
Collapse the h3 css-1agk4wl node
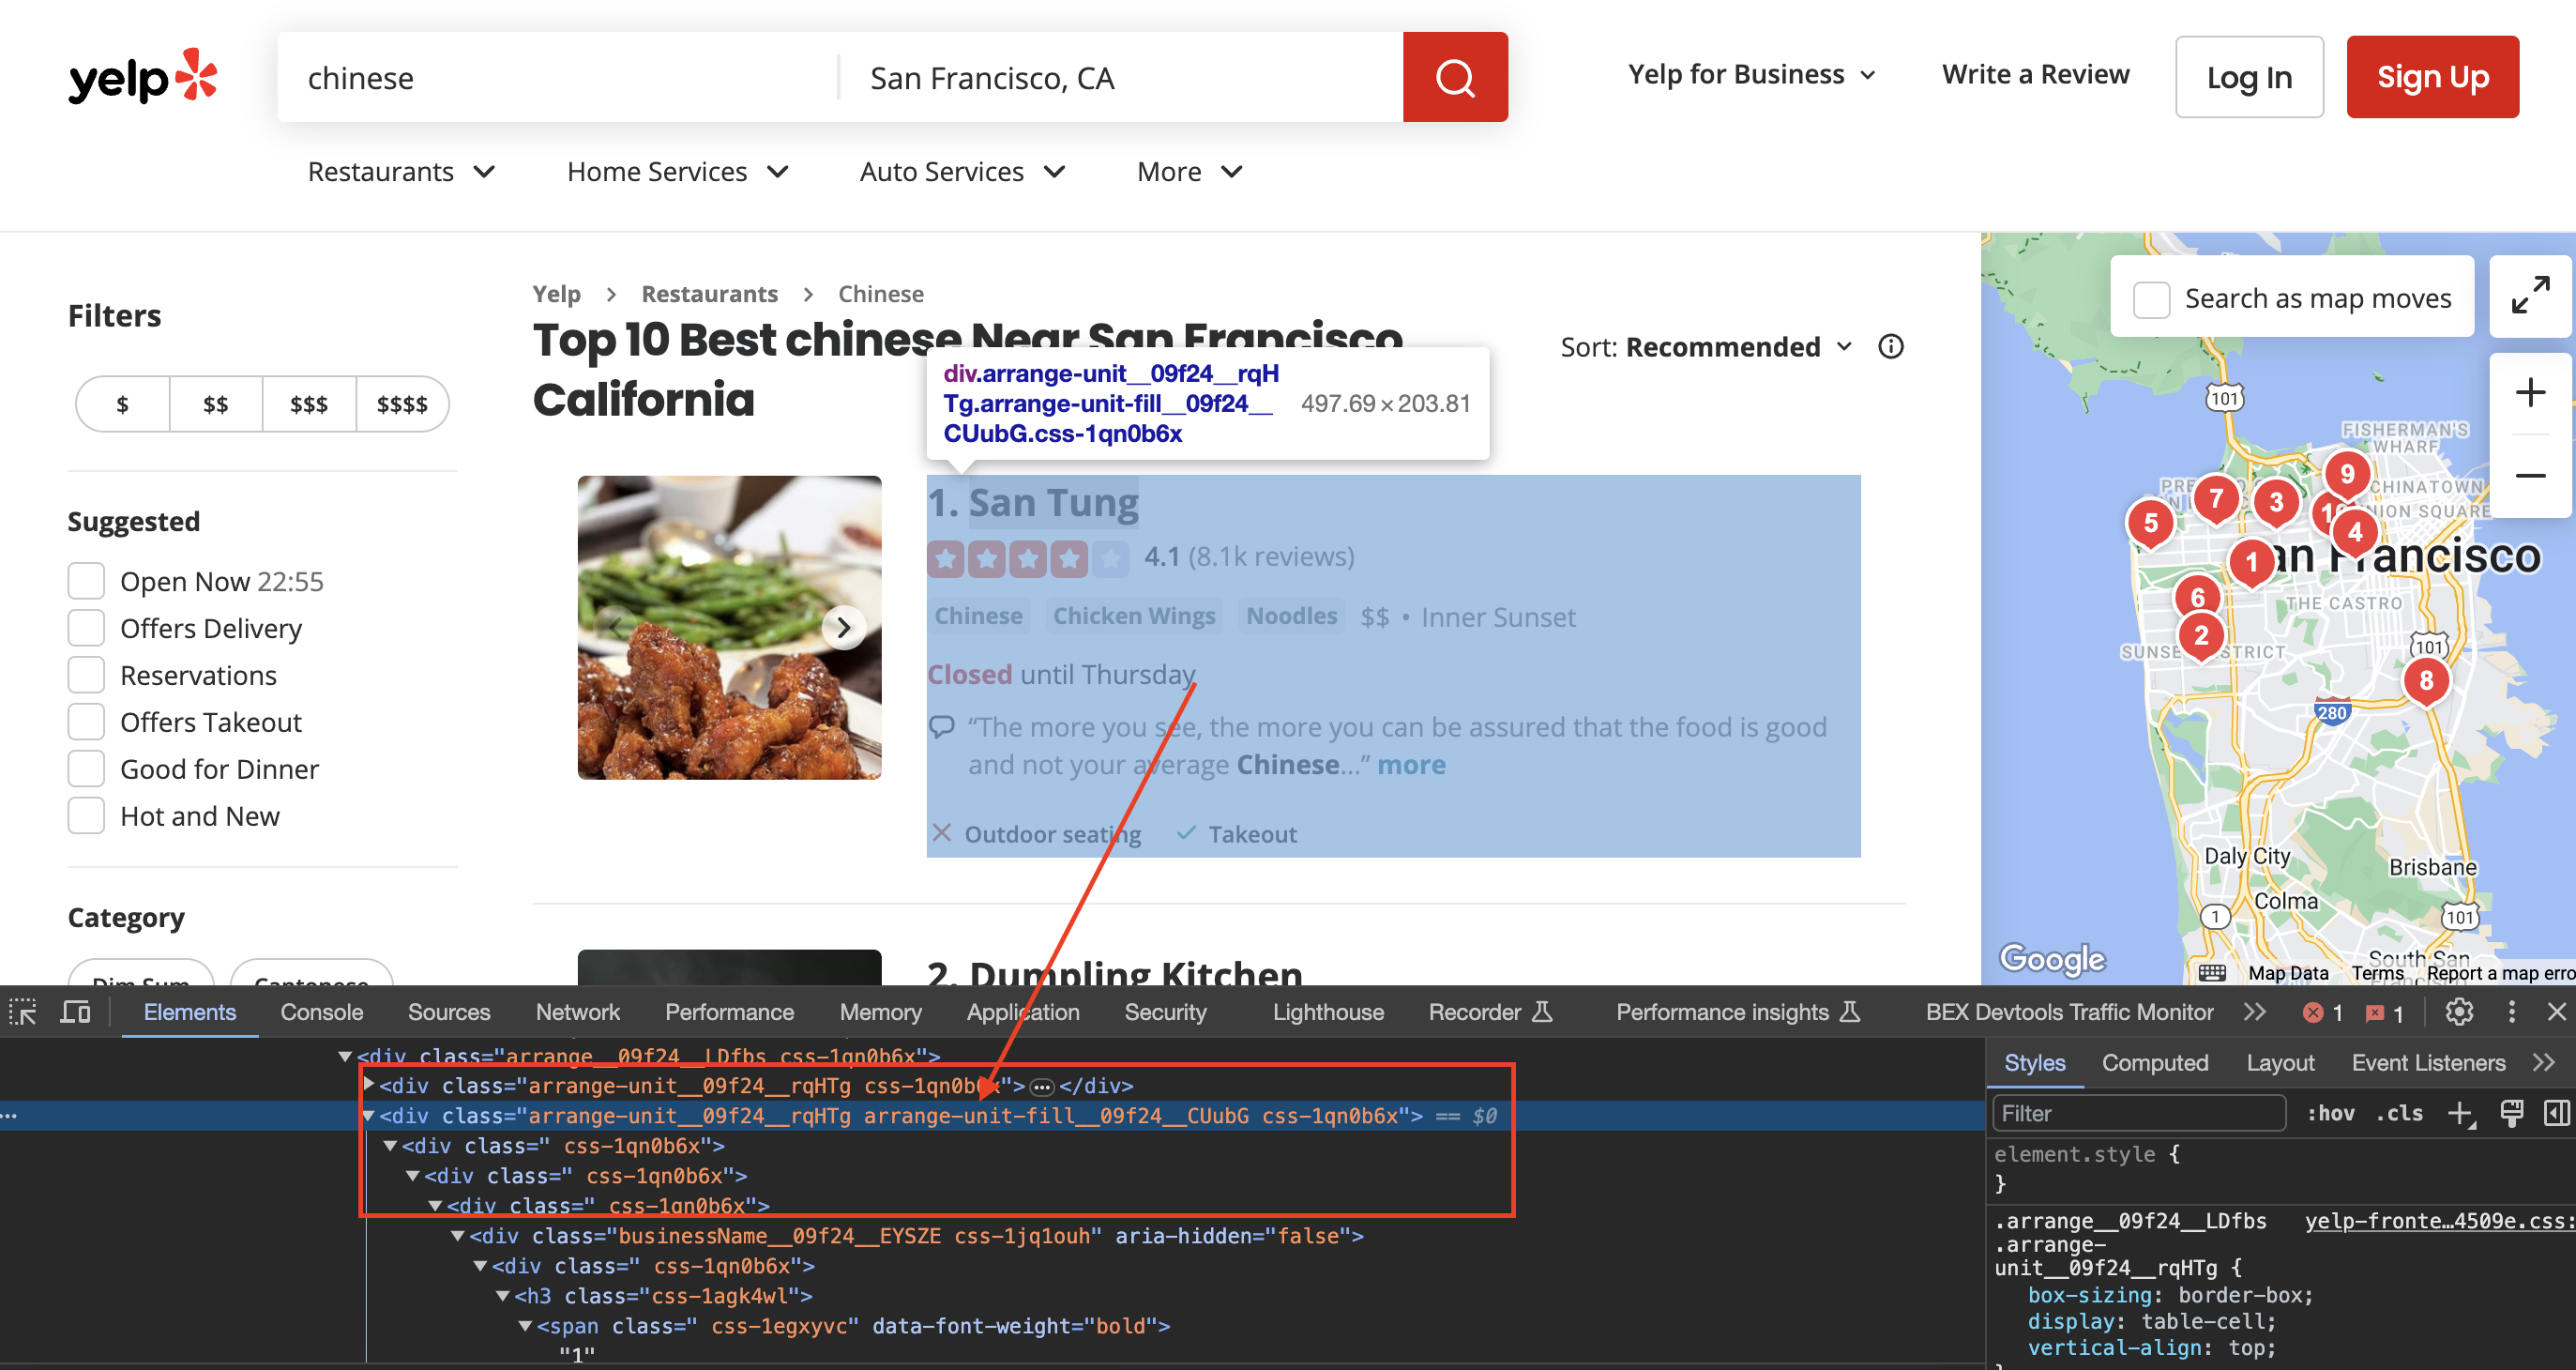(x=503, y=1296)
